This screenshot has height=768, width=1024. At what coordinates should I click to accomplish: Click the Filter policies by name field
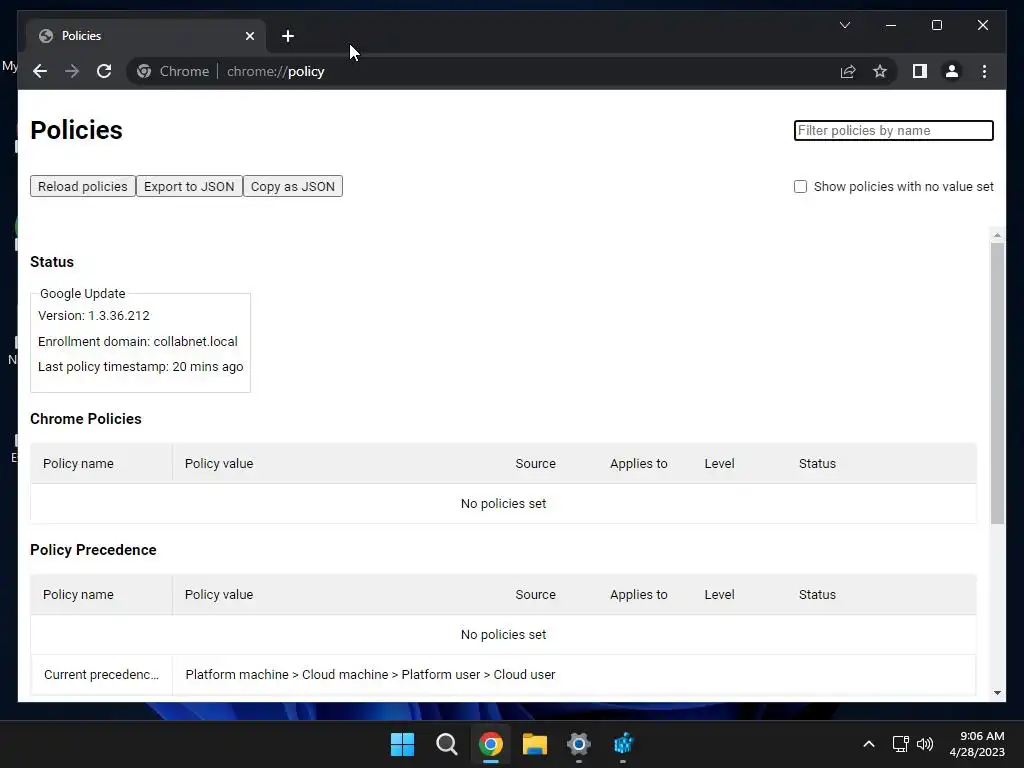[x=893, y=131]
